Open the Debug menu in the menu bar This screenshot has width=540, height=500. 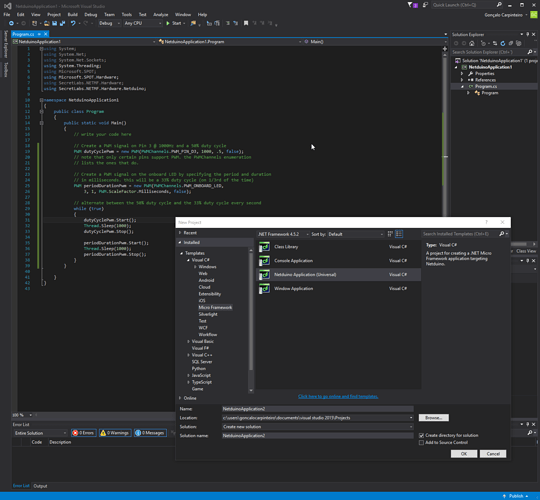coord(91,14)
